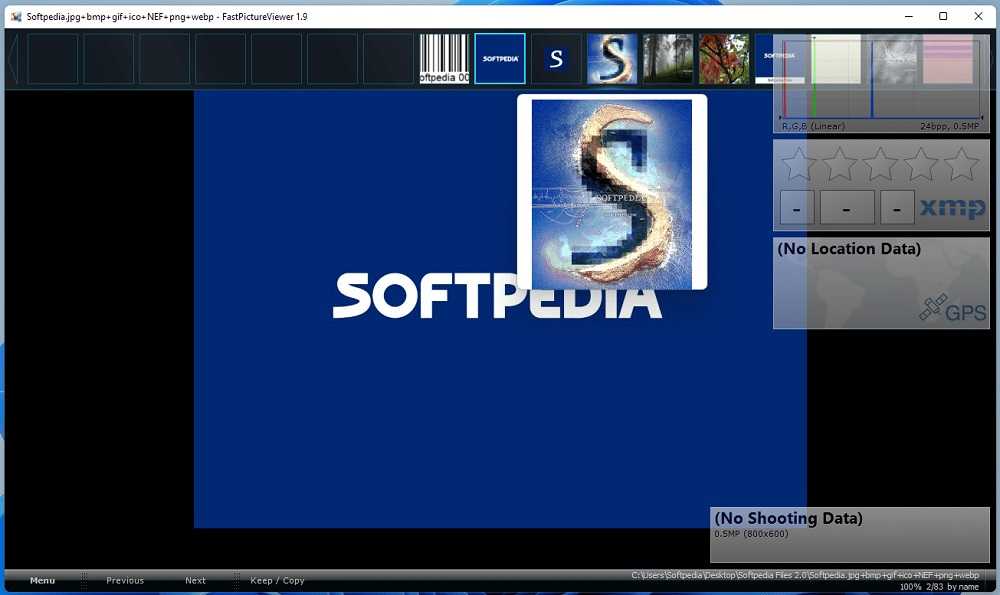The height and width of the screenshot is (595, 1000).
Task: Set rating to three stars
Action: pyautogui.click(x=880, y=164)
